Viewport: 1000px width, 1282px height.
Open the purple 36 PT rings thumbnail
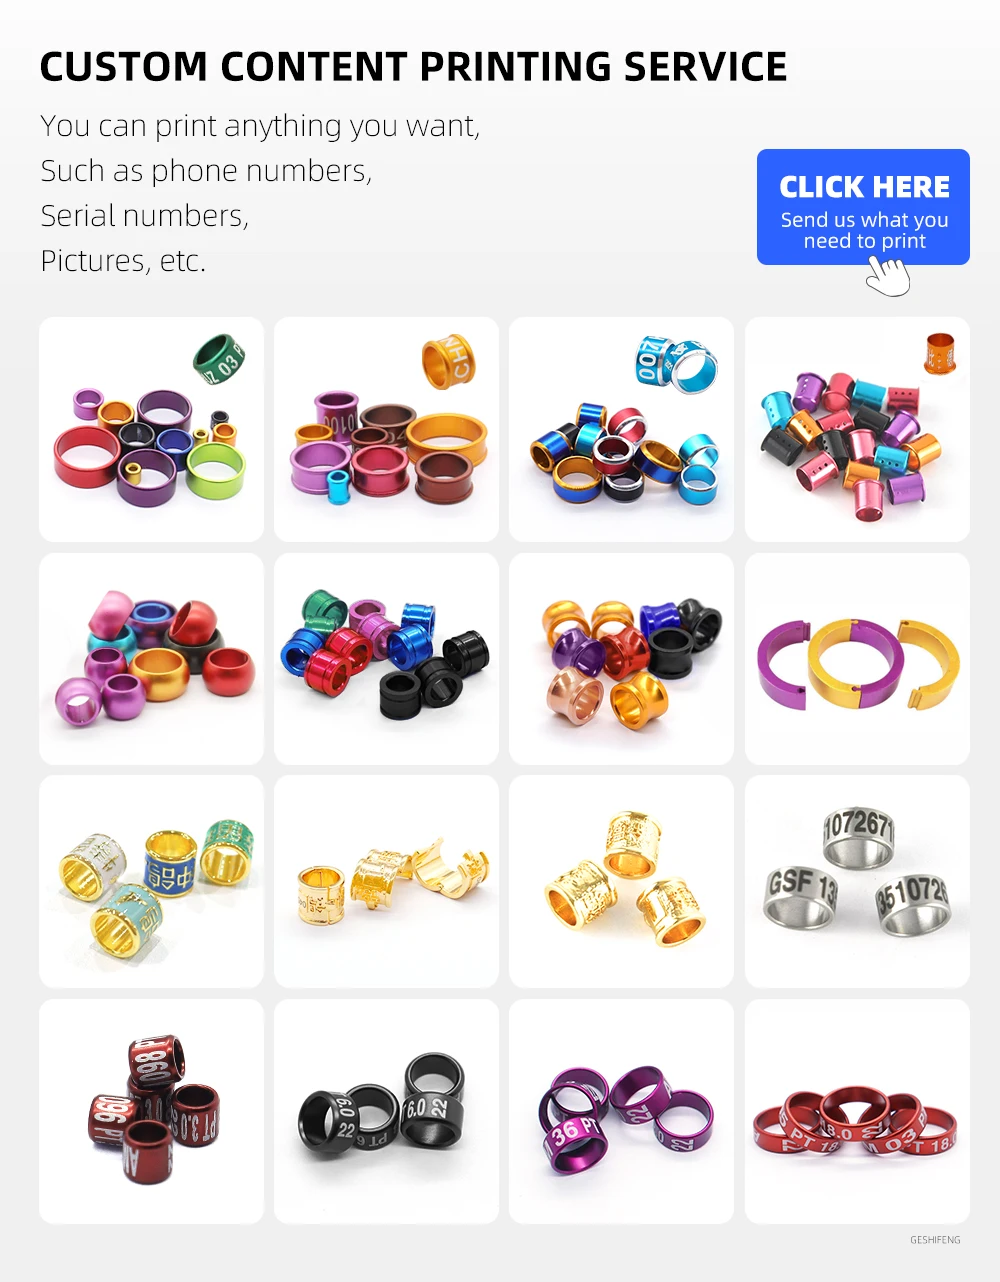[621, 1111]
